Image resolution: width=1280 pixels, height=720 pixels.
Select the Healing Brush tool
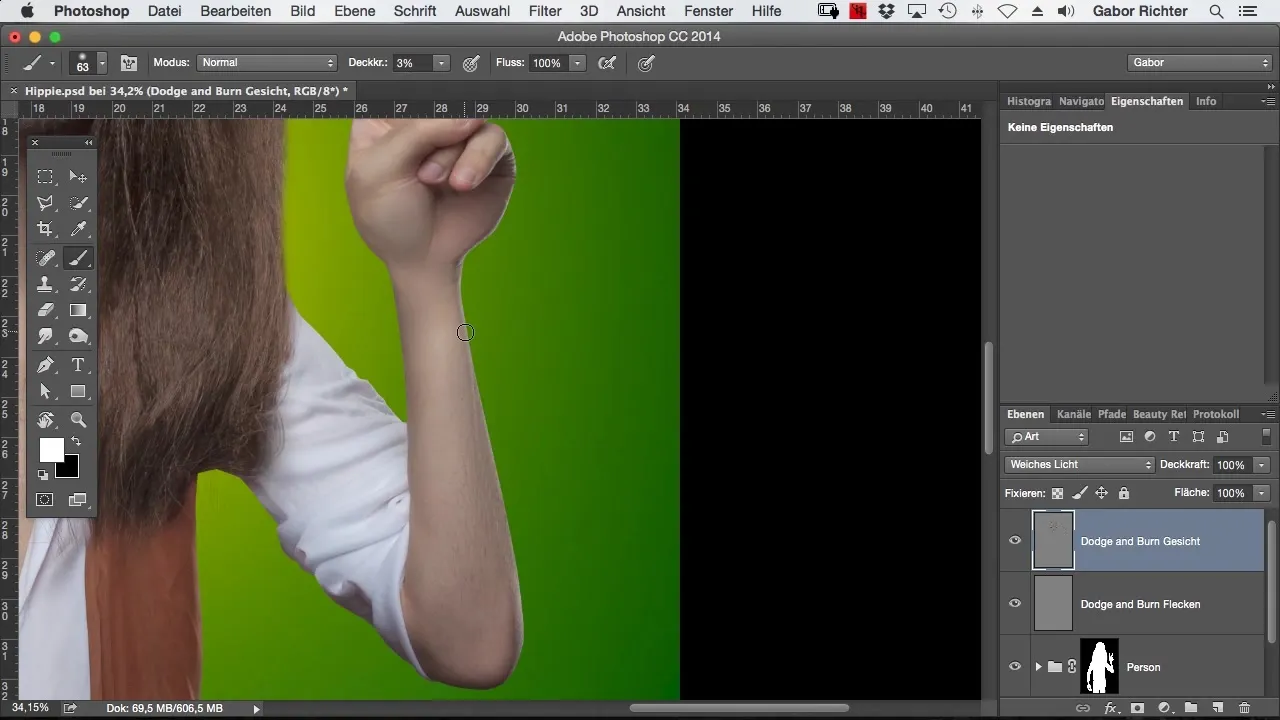[x=46, y=258]
